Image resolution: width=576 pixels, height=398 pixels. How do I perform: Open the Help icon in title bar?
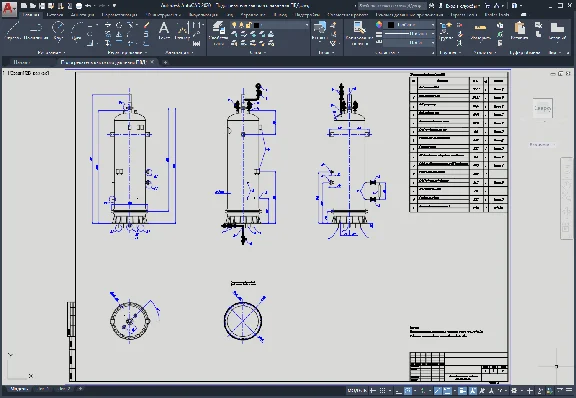point(515,6)
